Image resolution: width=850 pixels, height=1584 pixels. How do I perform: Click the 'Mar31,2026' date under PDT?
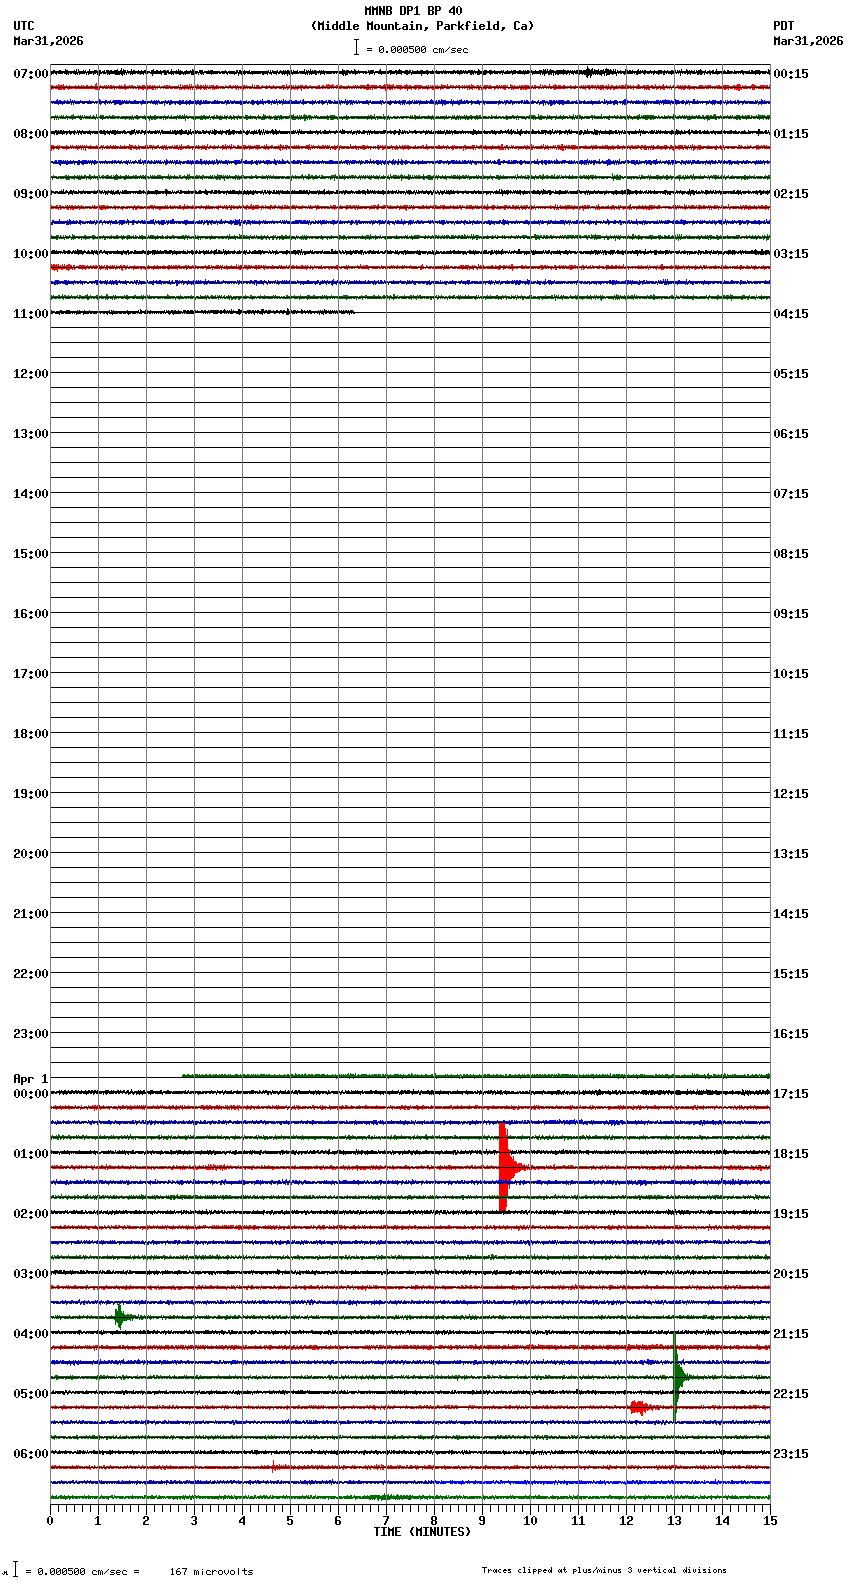[808, 41]
